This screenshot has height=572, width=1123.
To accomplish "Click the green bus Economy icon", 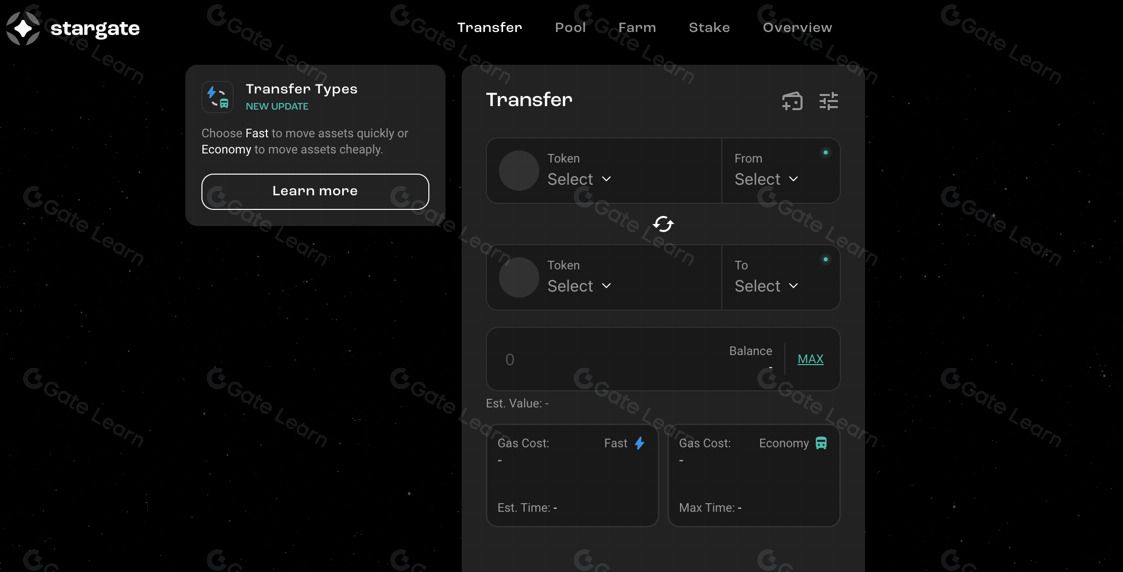I will [821, 443].
